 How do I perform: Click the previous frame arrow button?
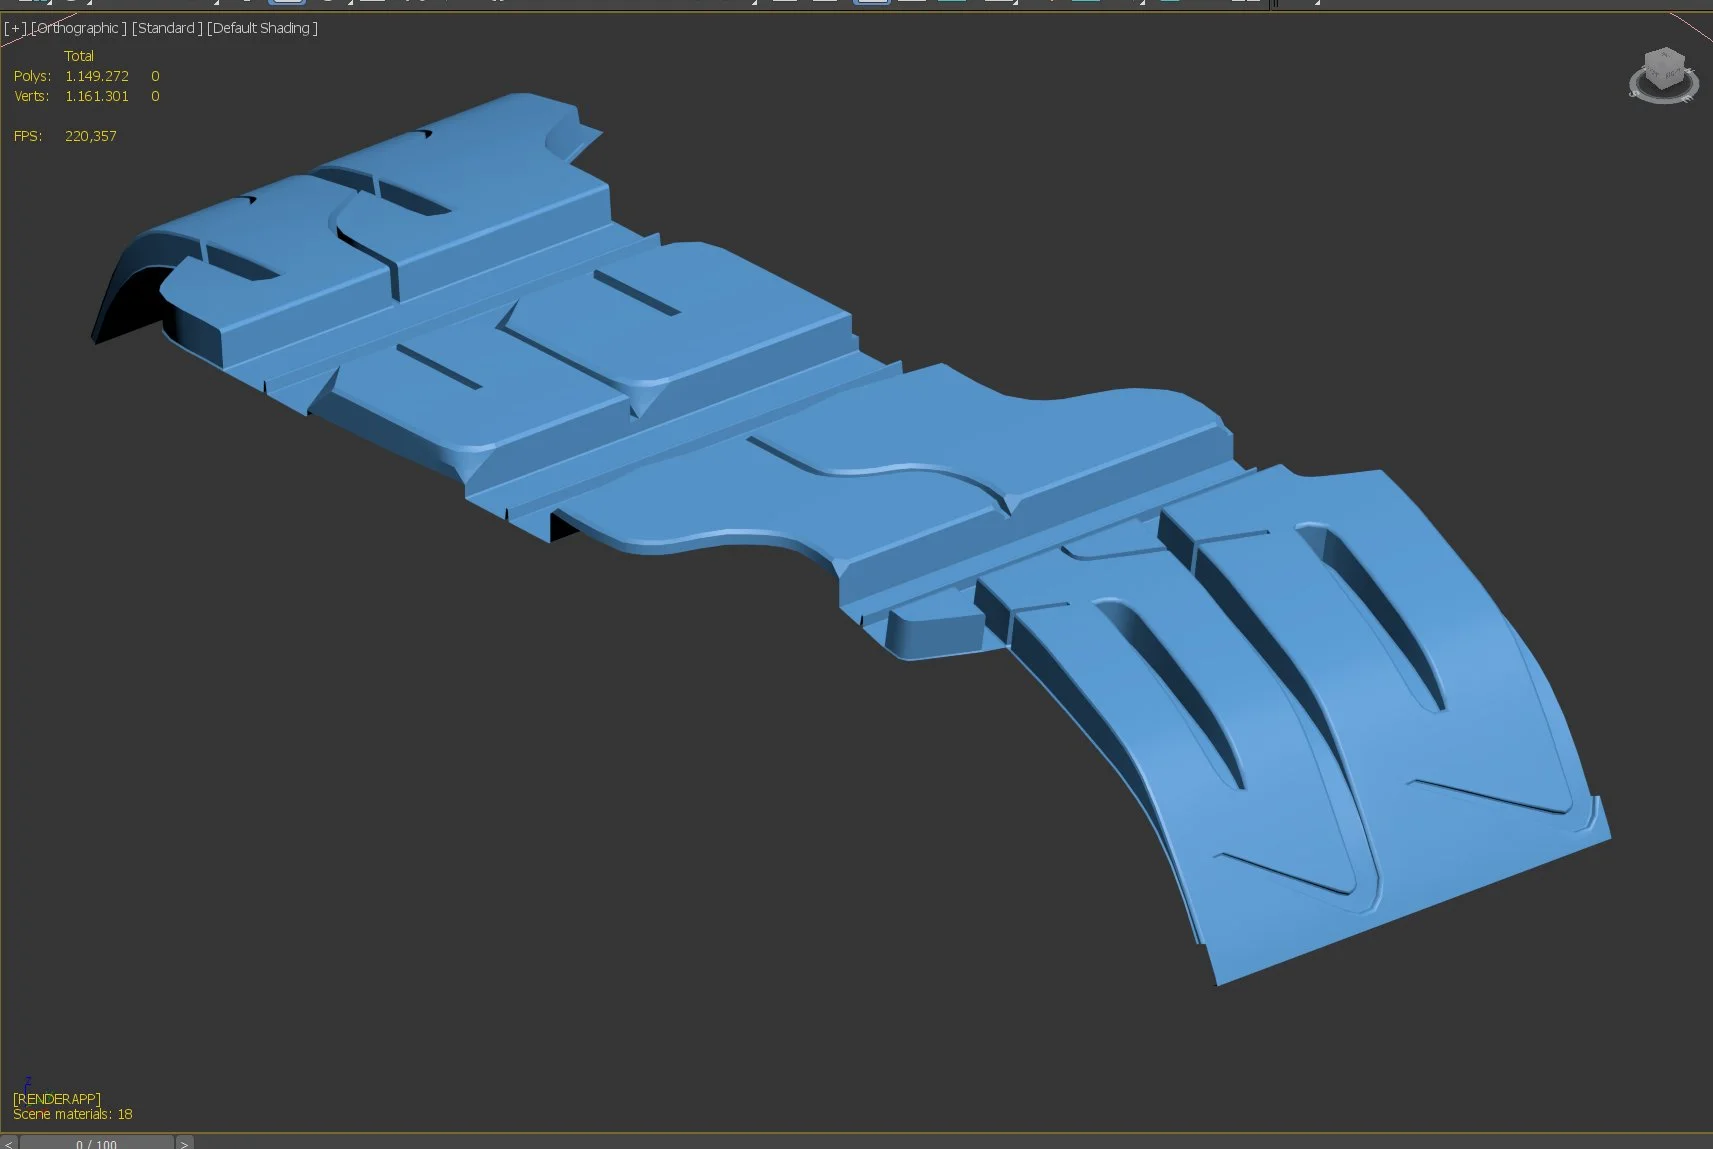8,1143
